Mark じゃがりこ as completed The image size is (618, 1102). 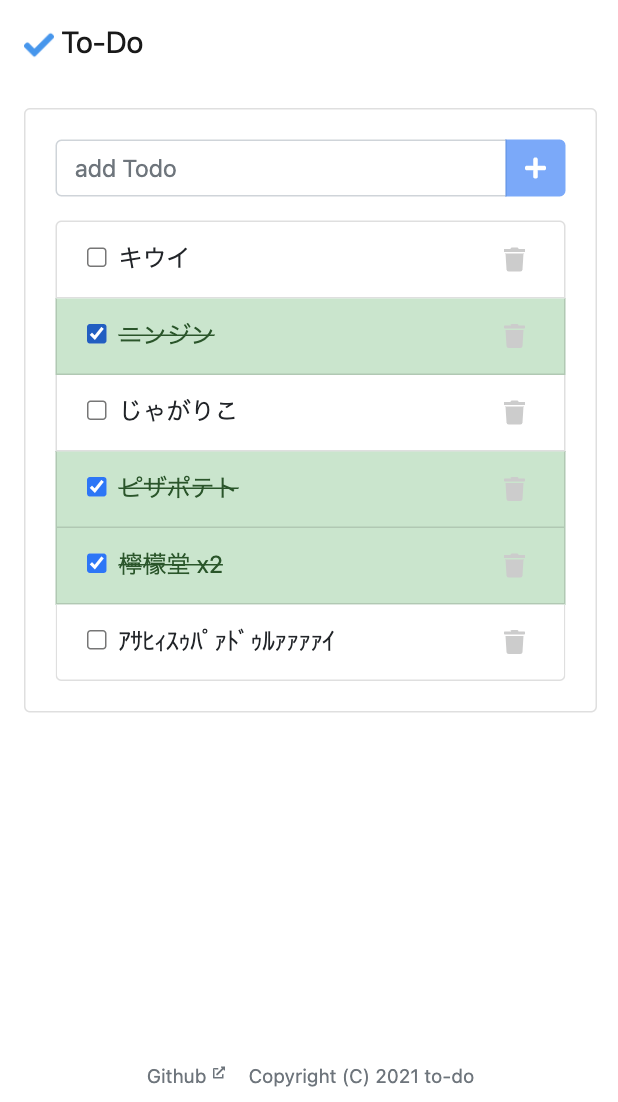coord(96,410)
